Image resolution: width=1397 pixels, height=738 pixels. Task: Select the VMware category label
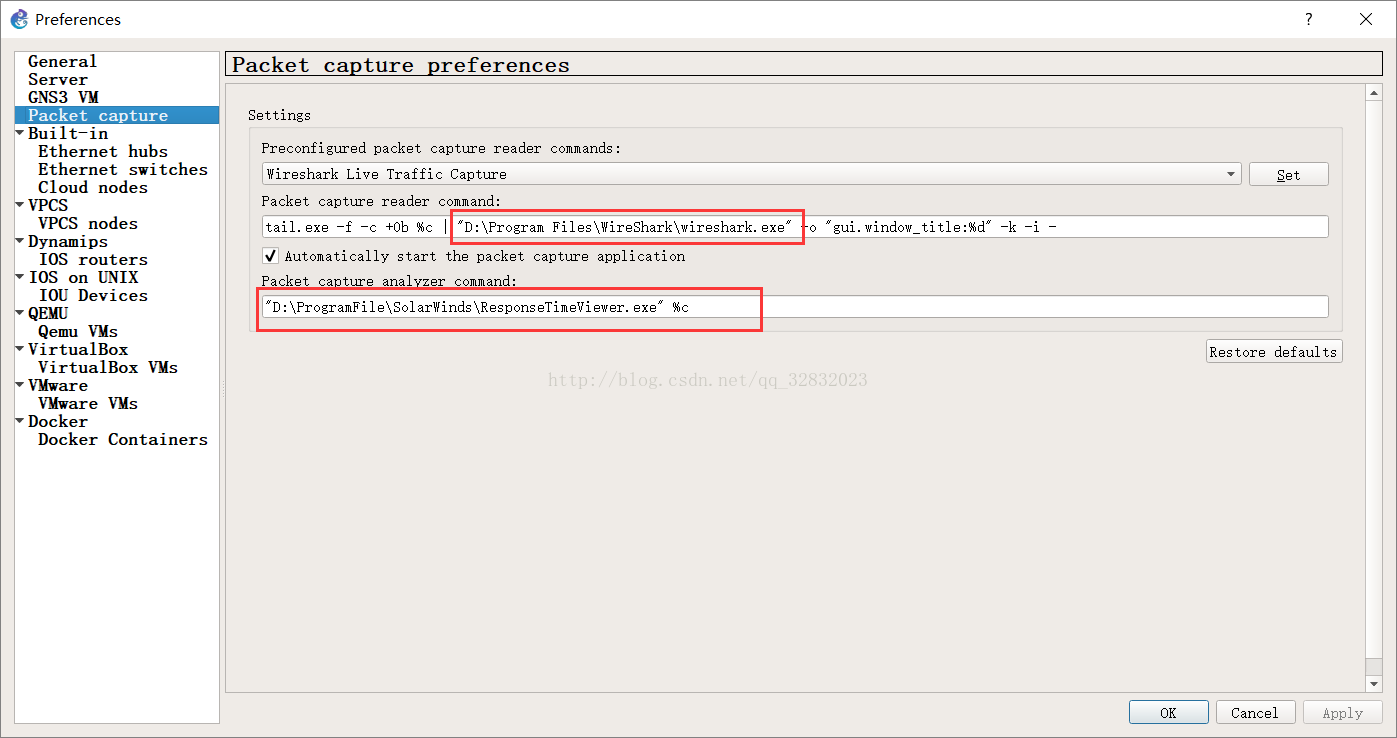(58, 386)
